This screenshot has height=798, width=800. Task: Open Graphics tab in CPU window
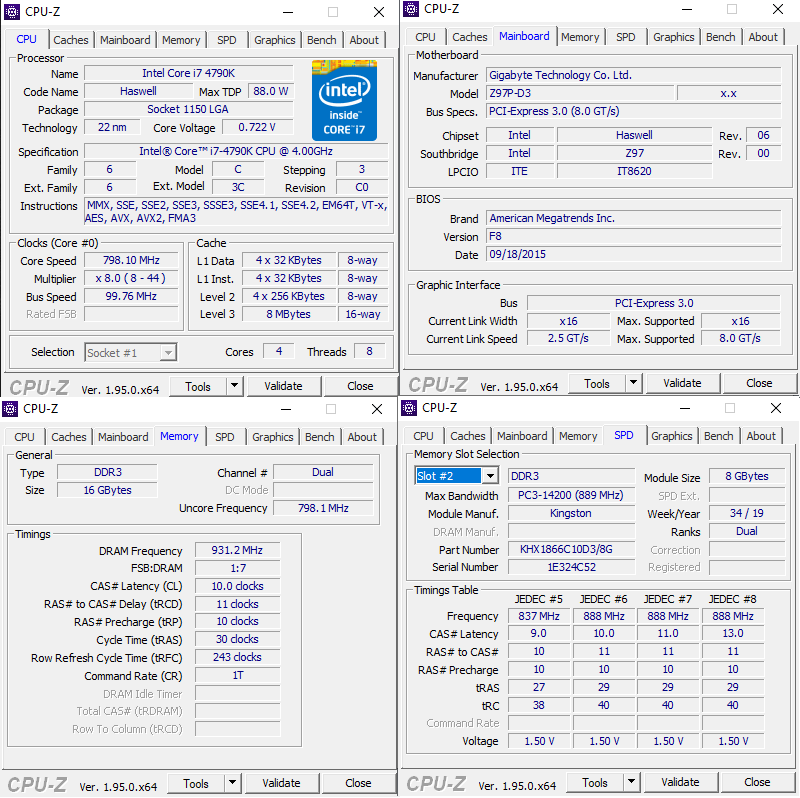point(274,40)
